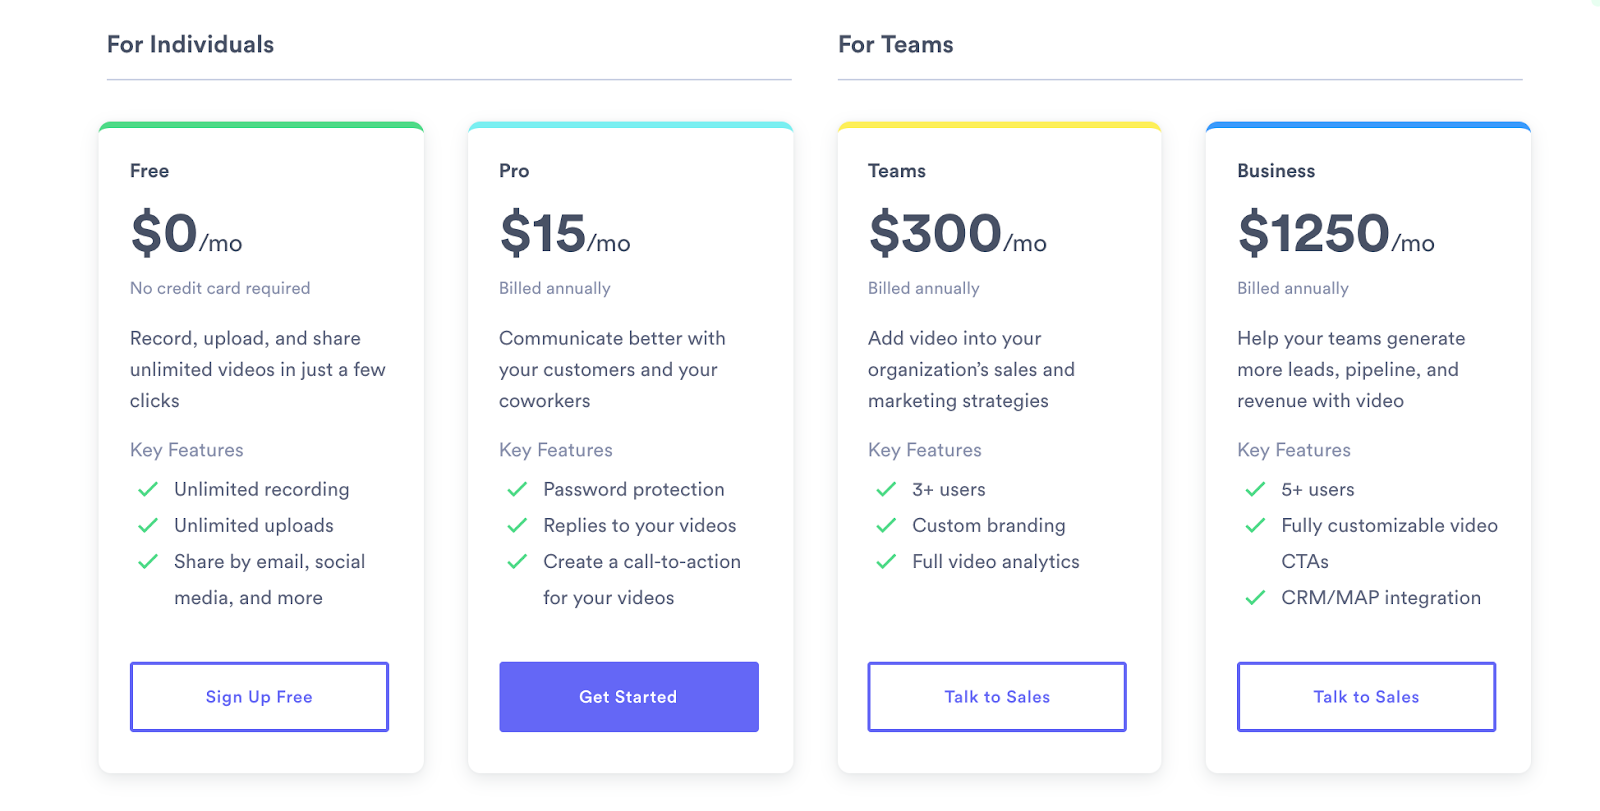The height and width of the screenshot is (811, 1600).
Task: Click checkmark beside Create a call-to-action
Action: coord(517,561)
